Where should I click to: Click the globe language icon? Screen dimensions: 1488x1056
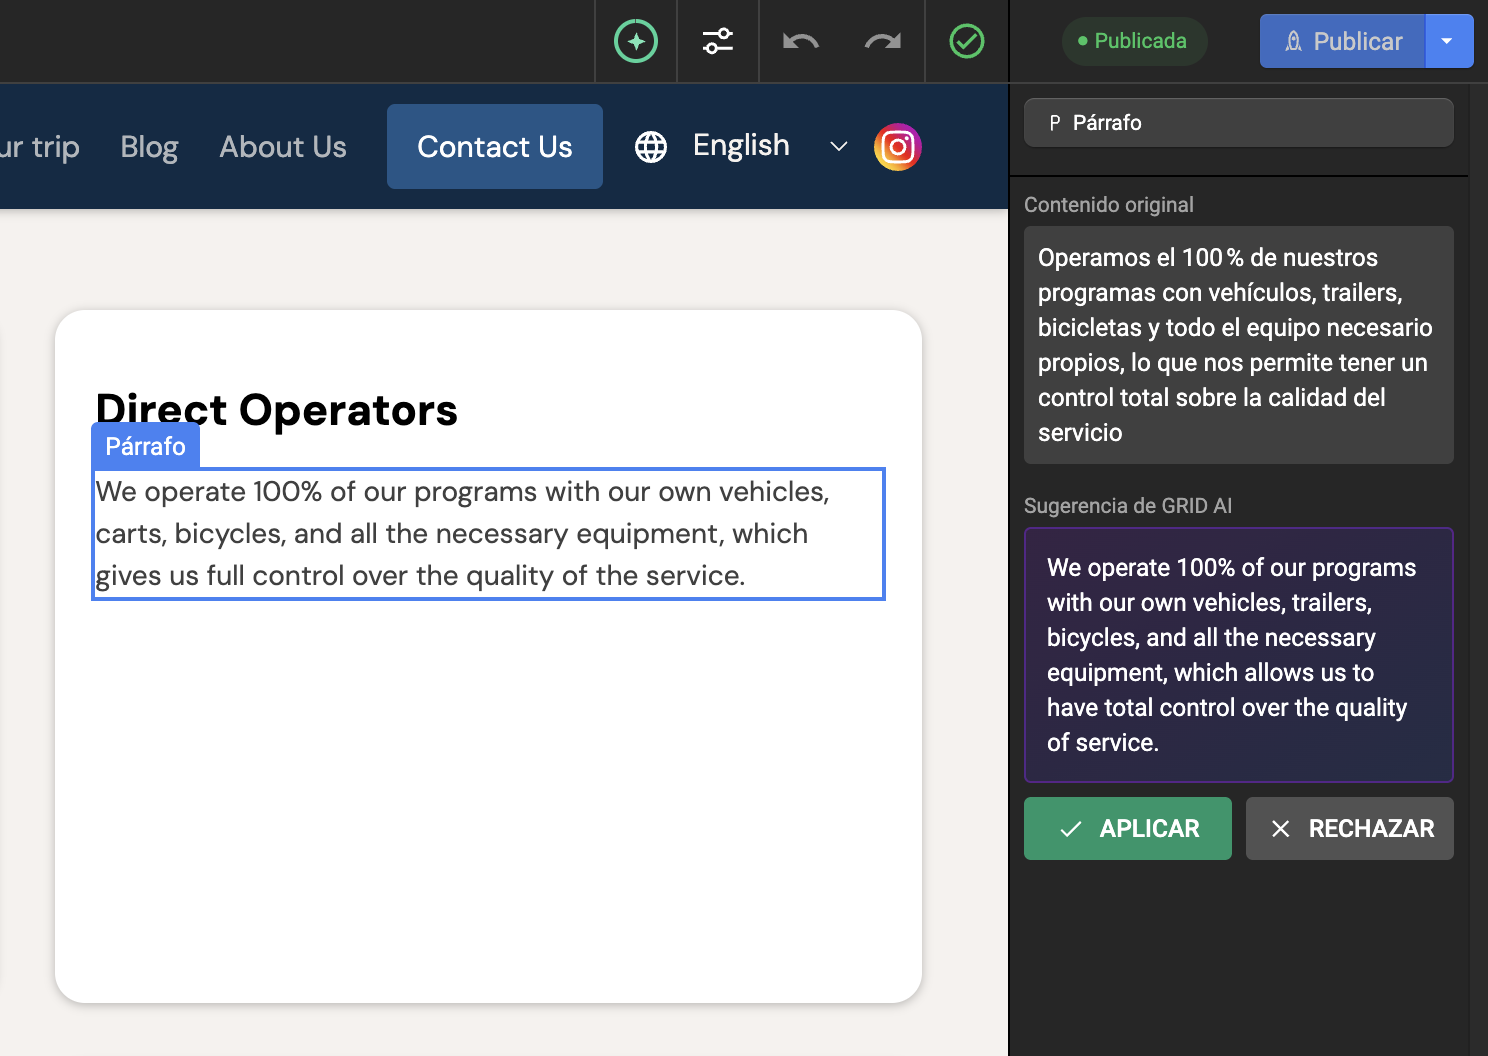click(x=651, y=147)
